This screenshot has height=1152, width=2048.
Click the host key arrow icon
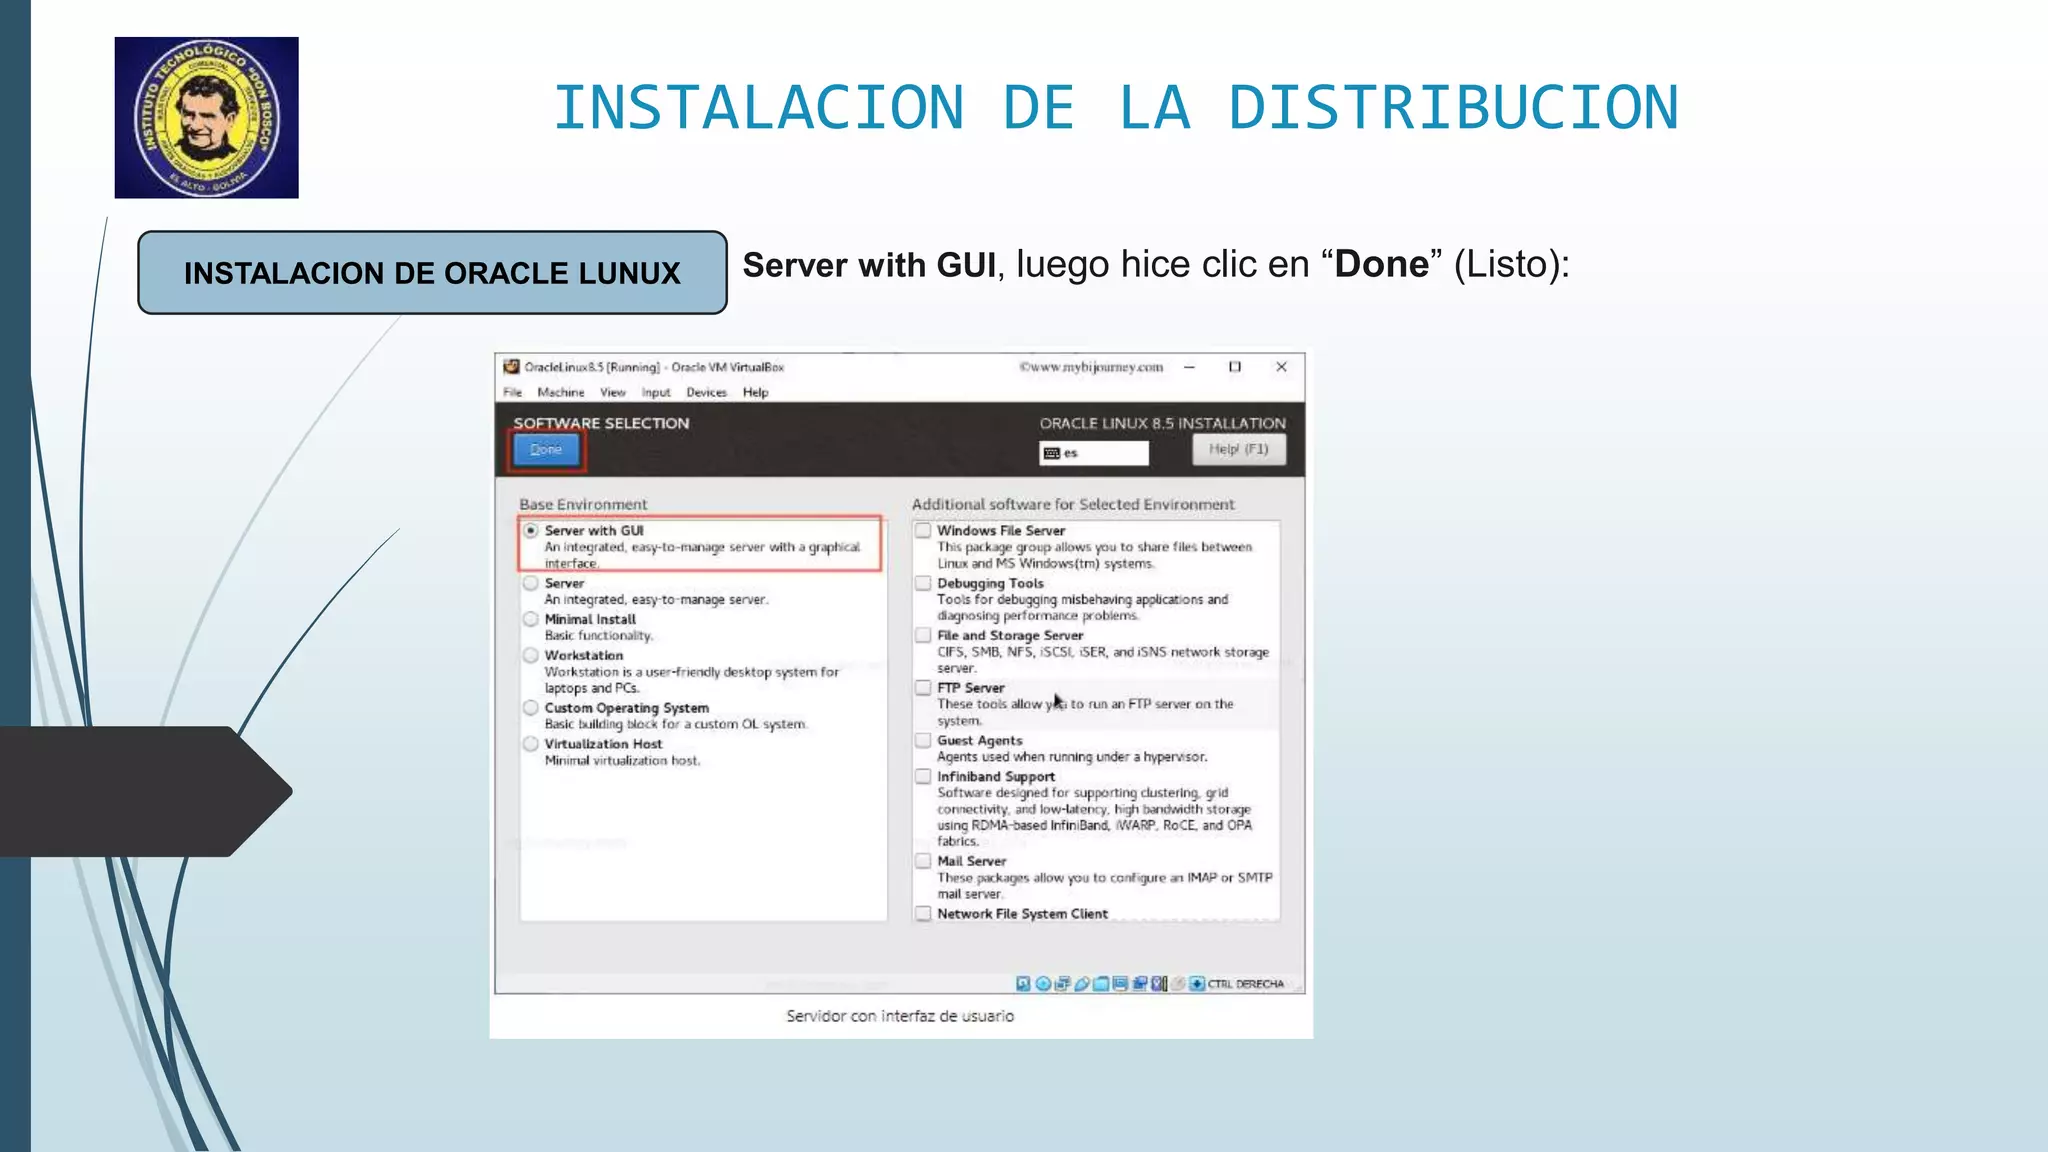click(x=1196, y=984)
